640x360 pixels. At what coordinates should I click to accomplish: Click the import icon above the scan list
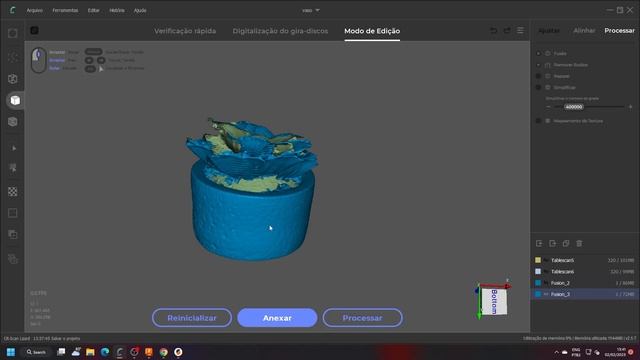coord(539,243)
